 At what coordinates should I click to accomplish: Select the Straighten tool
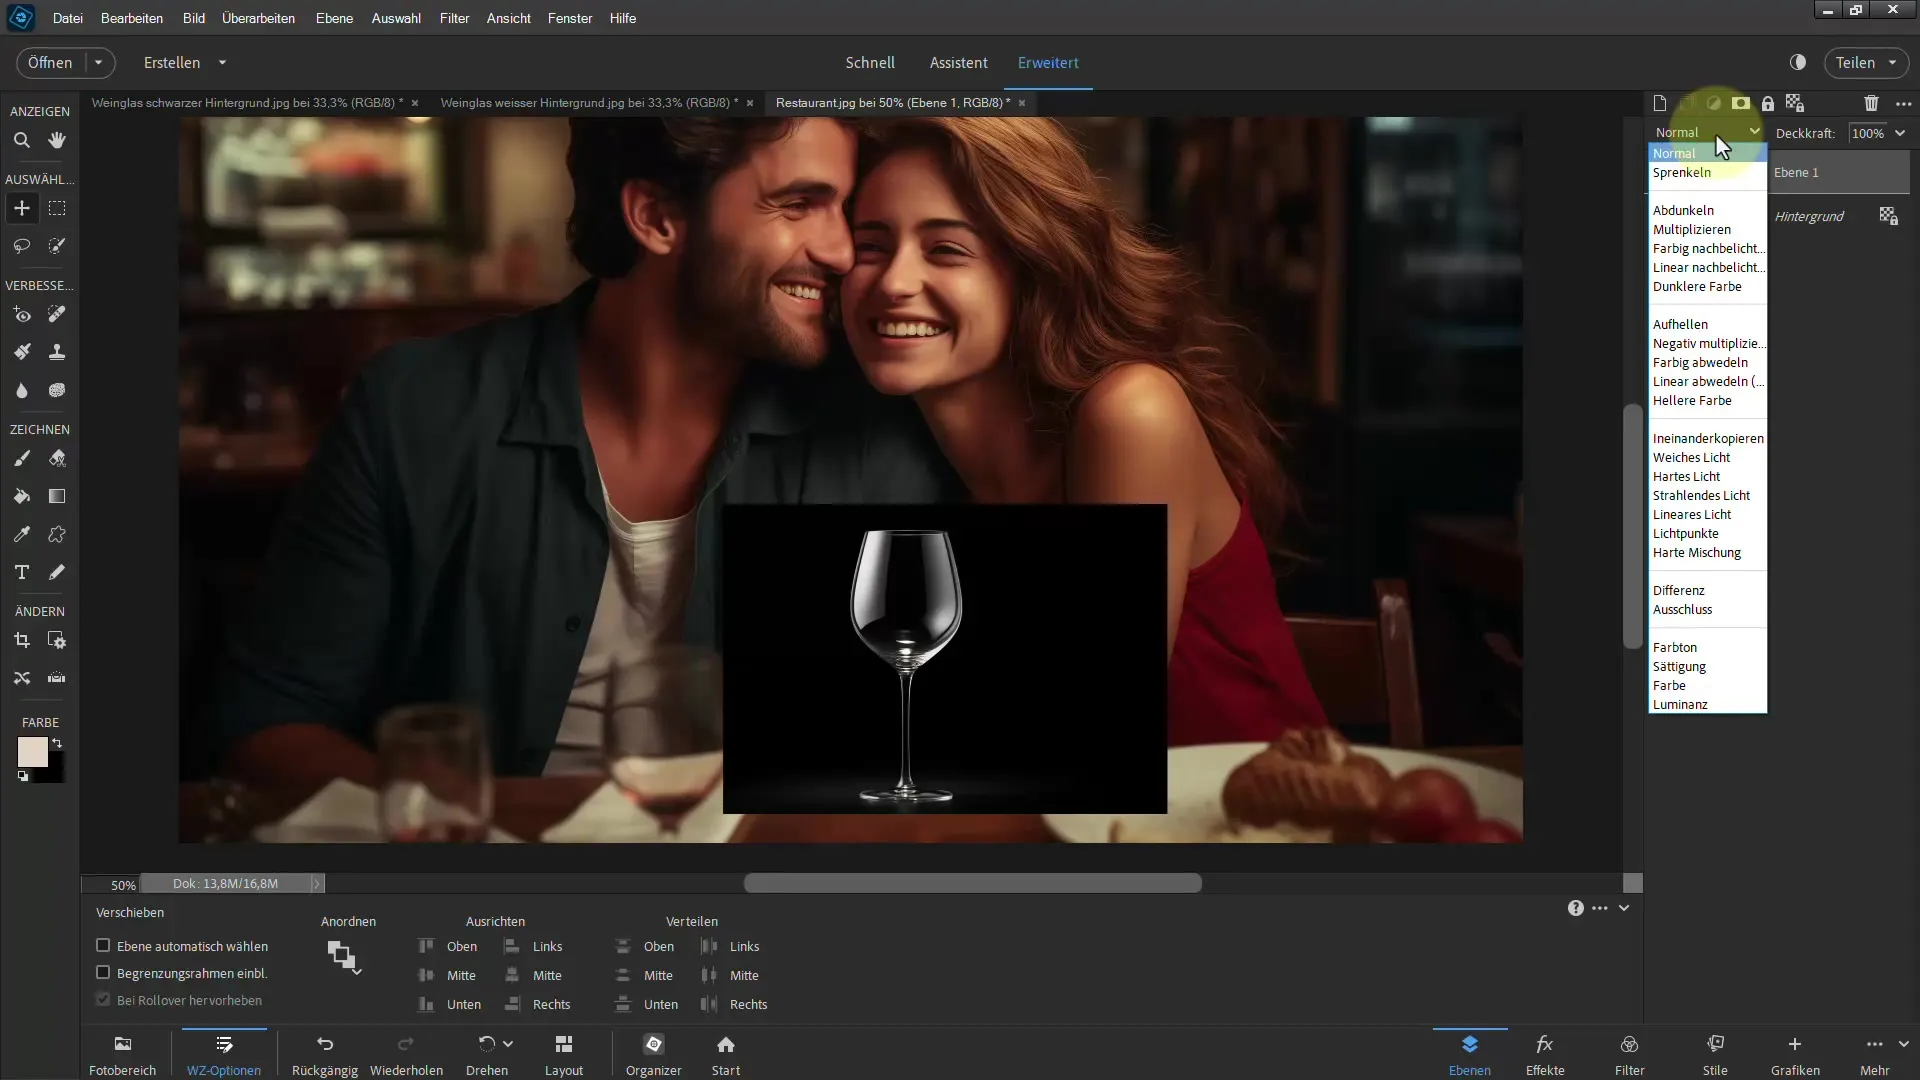57,678
